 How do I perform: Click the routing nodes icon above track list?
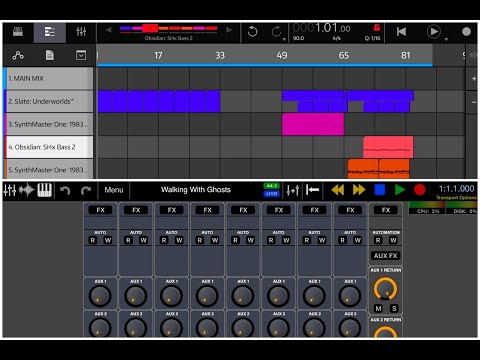18,55
